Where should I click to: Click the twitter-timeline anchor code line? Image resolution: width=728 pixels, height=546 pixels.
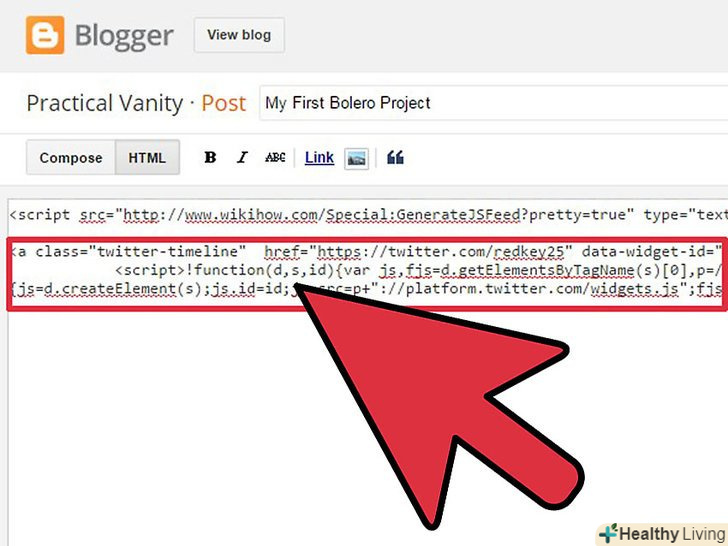(367, 252)
